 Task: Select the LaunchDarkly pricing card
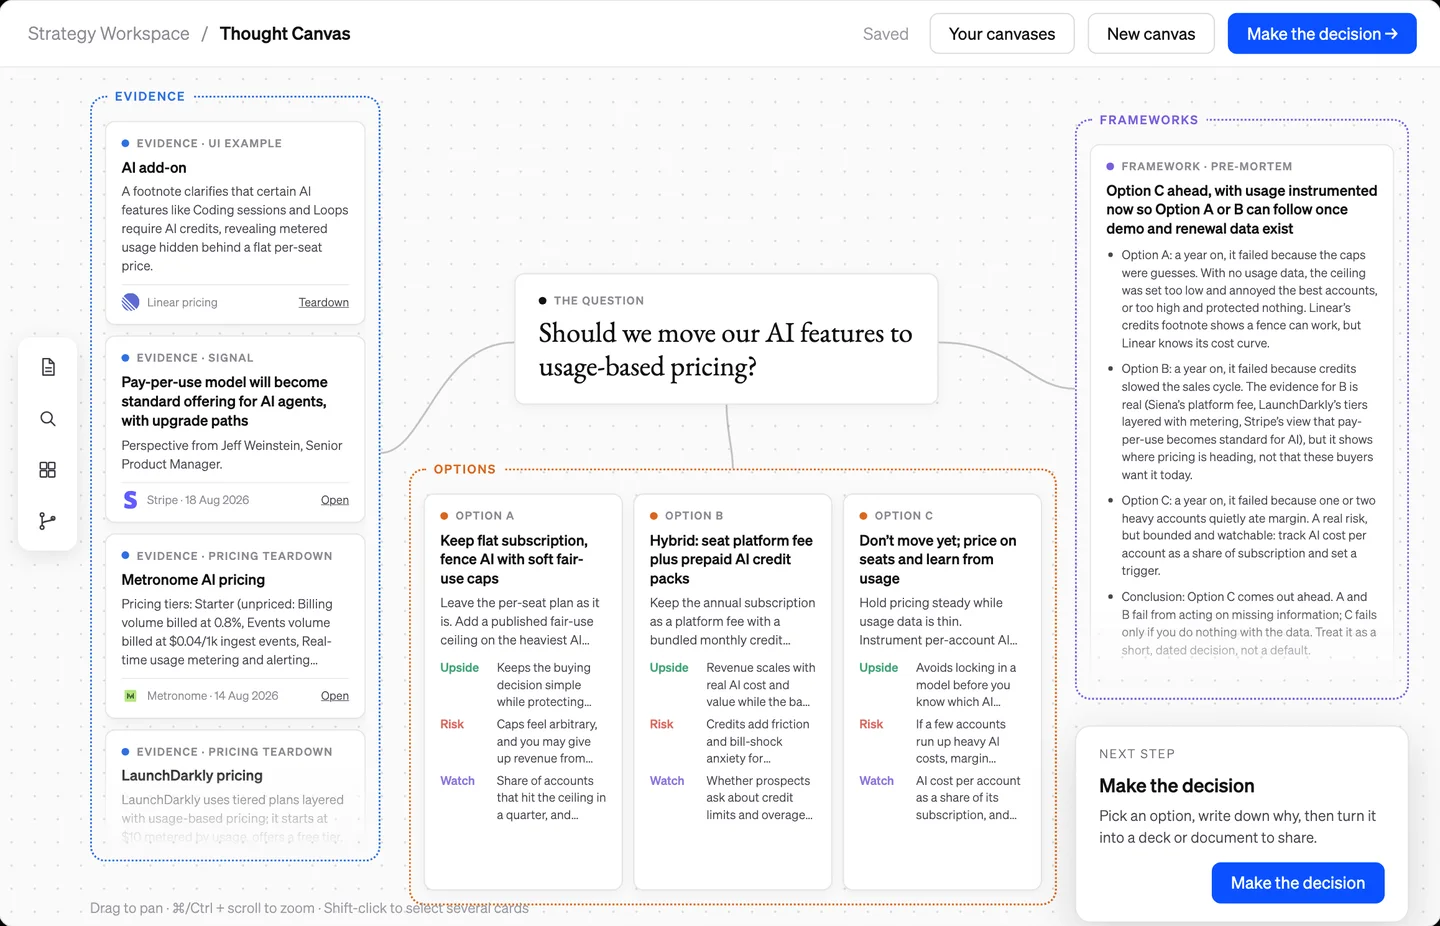coord(235,790)
